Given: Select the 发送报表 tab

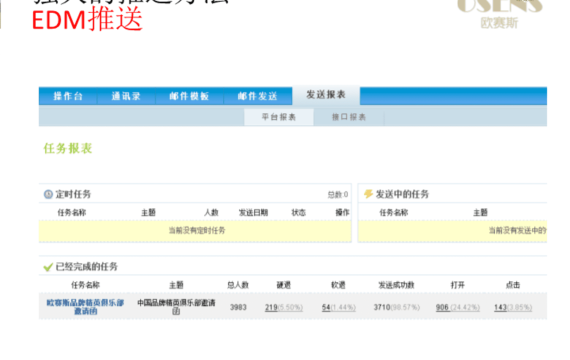Looking at the screenshot, I should point(326,95).
